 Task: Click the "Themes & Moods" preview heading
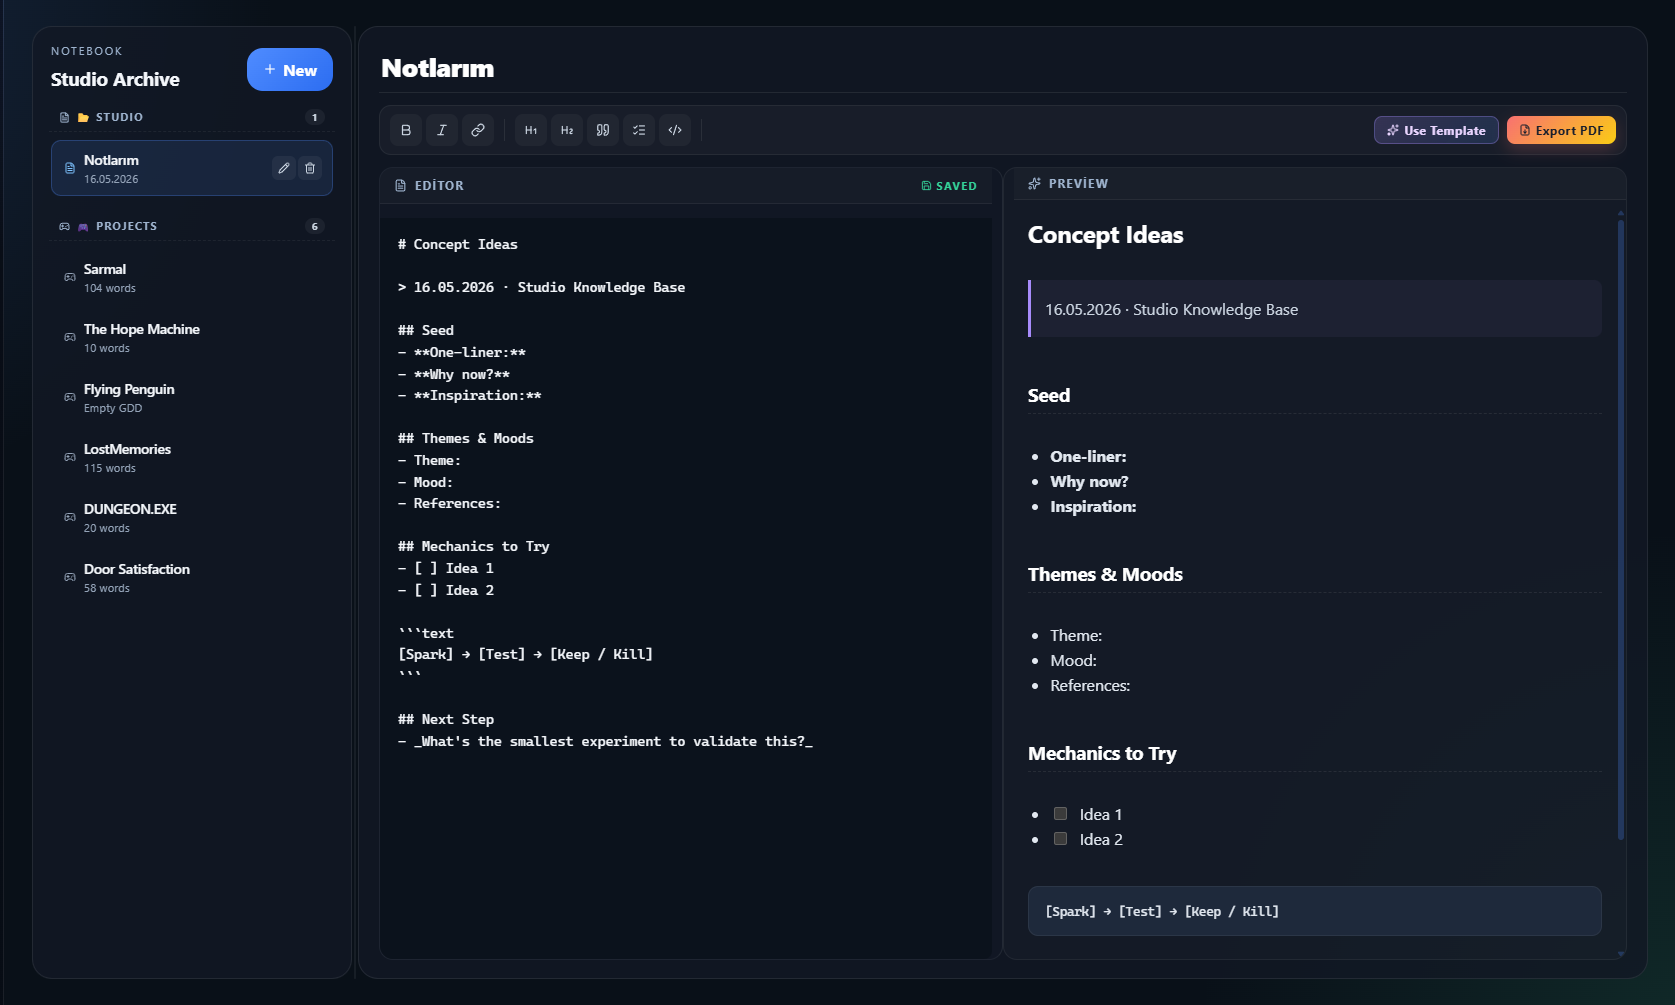tap(1105, 574)
